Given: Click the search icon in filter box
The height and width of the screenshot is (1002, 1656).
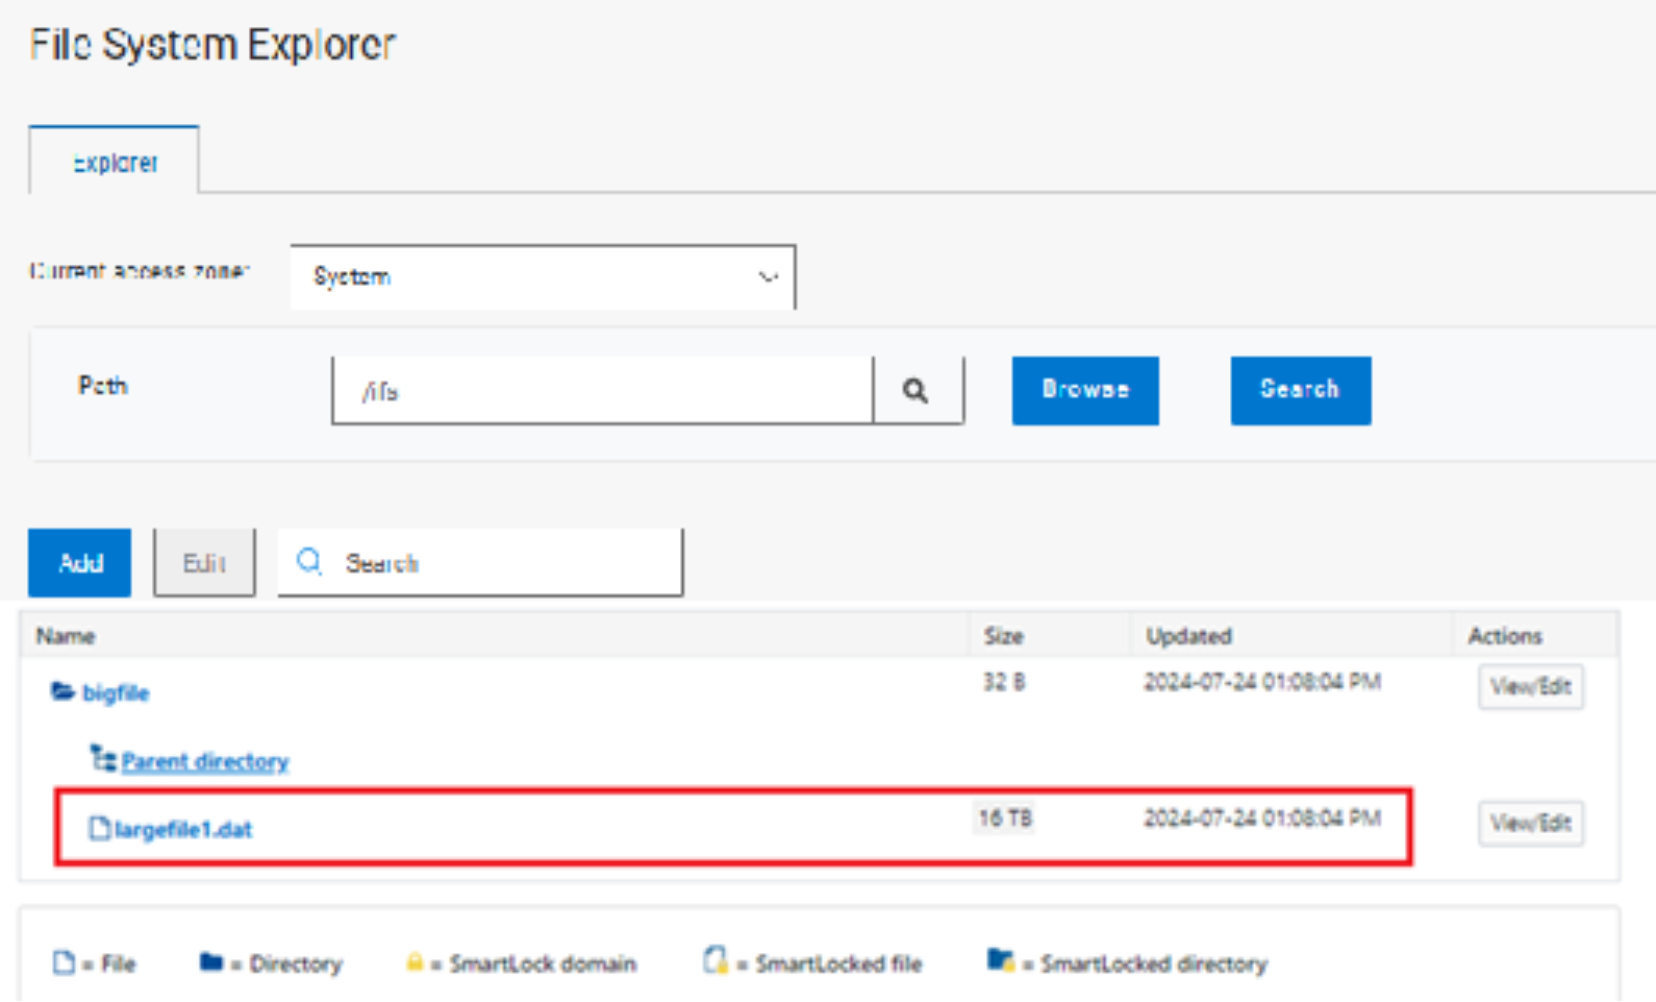Looking at the screenshot, I should point(309,561).
